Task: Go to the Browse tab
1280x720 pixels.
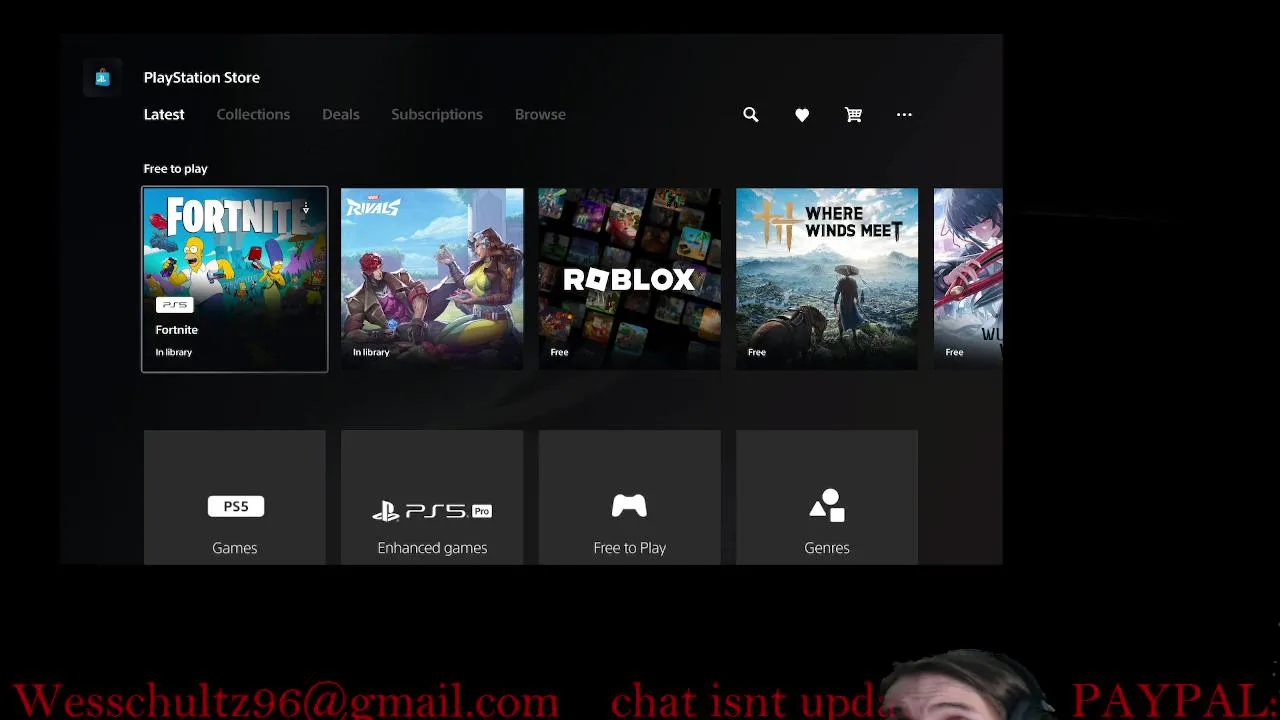Action: 540,115
